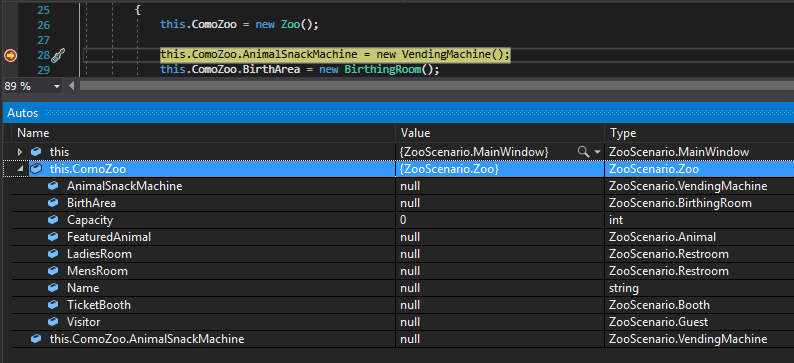
Task: Click the property icon next to TicketBooth
Action: [53, 305]
